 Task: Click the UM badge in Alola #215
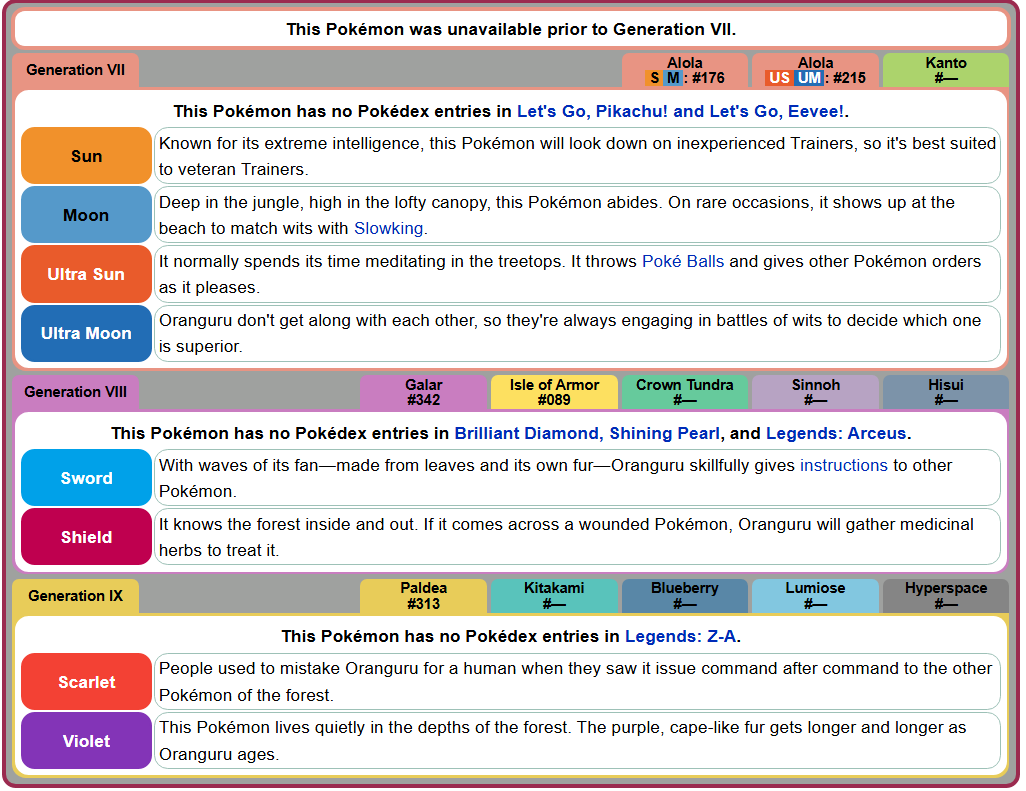[809, 78]
